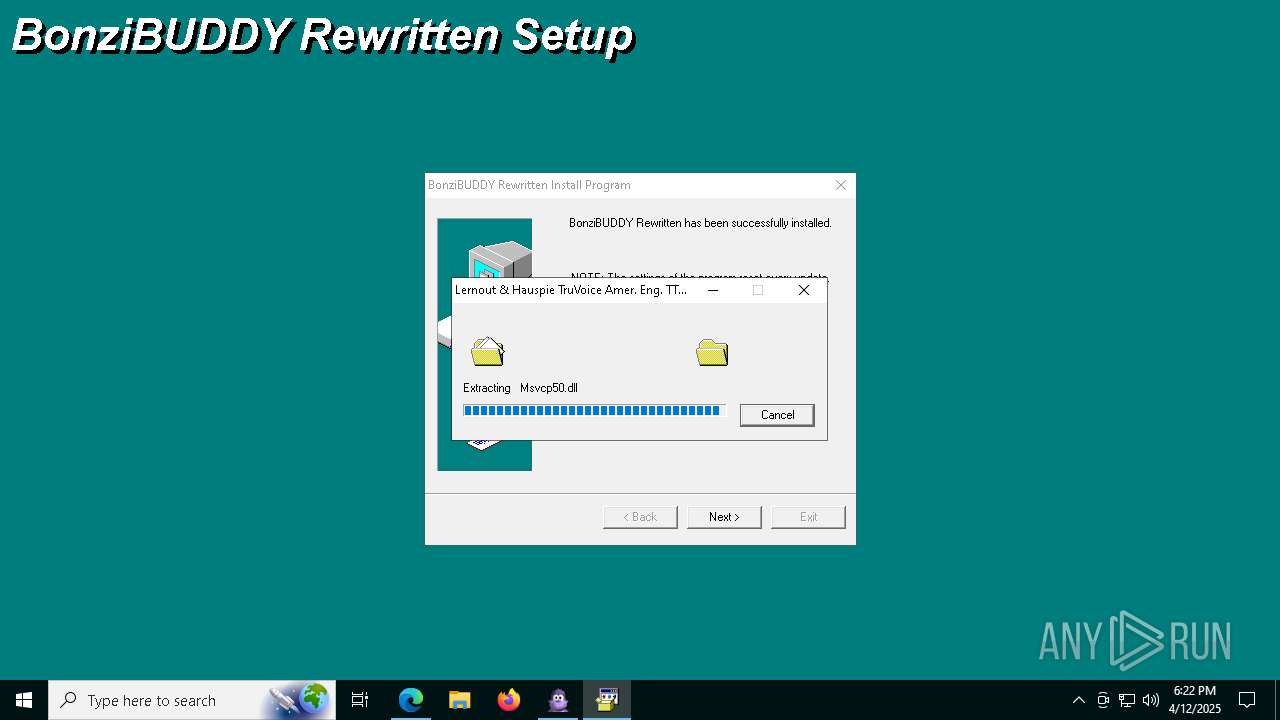1280x720 pixels.
Task: Click the disabled Back button
Action: click(x=640, y=517)
